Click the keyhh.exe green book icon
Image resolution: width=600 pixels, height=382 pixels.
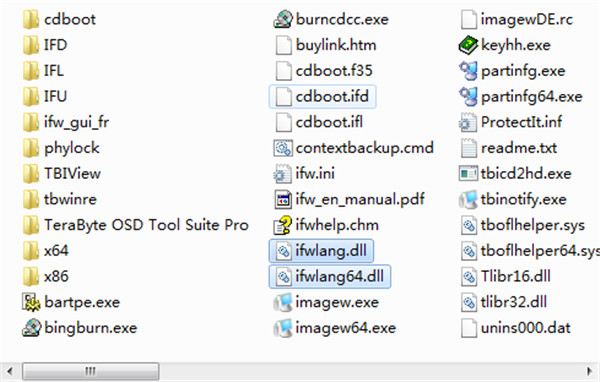click(468, 45)
